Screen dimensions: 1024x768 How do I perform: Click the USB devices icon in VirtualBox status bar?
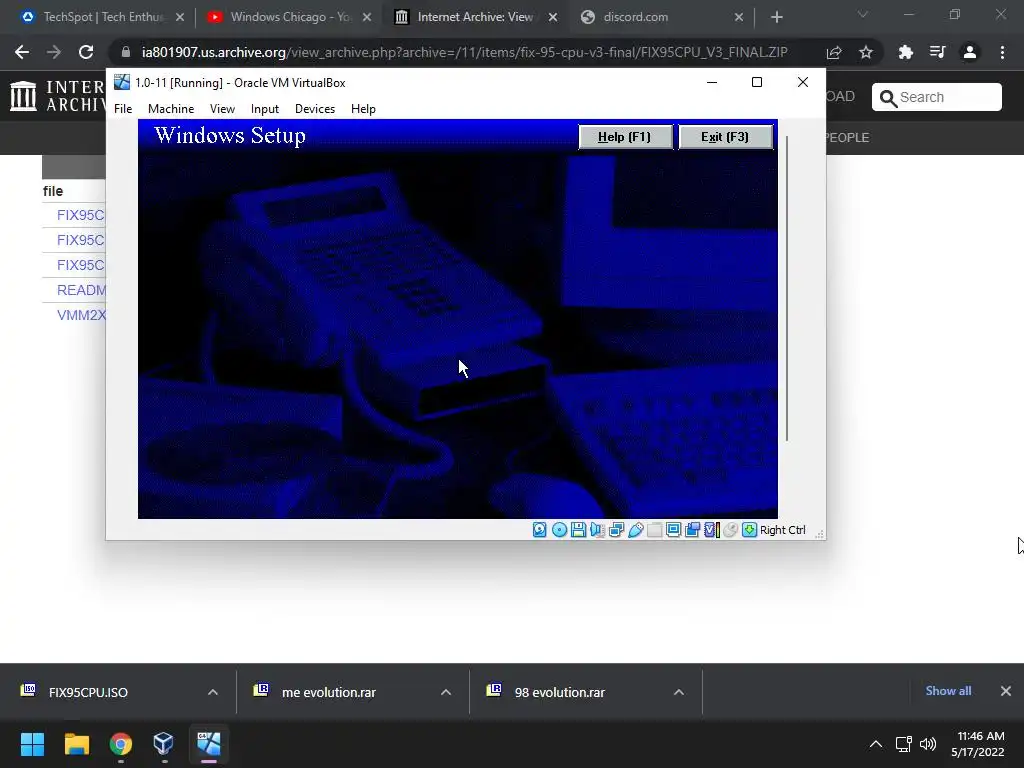[x=635, y=530]
